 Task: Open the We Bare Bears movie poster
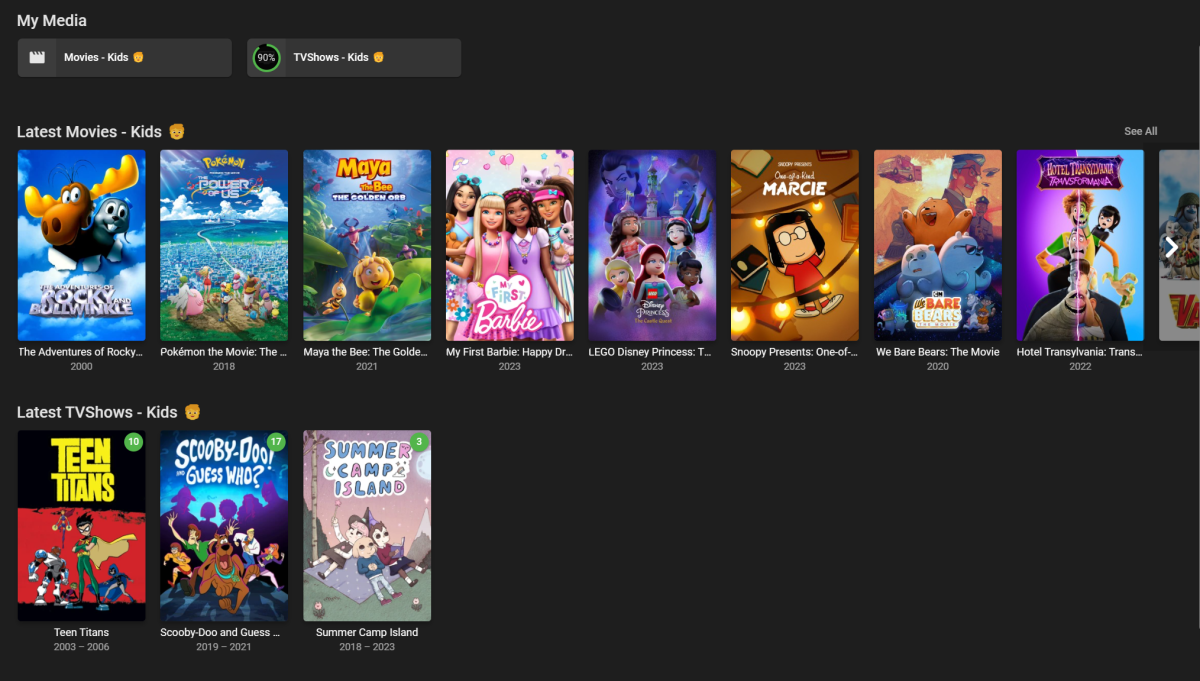point(938,245)
